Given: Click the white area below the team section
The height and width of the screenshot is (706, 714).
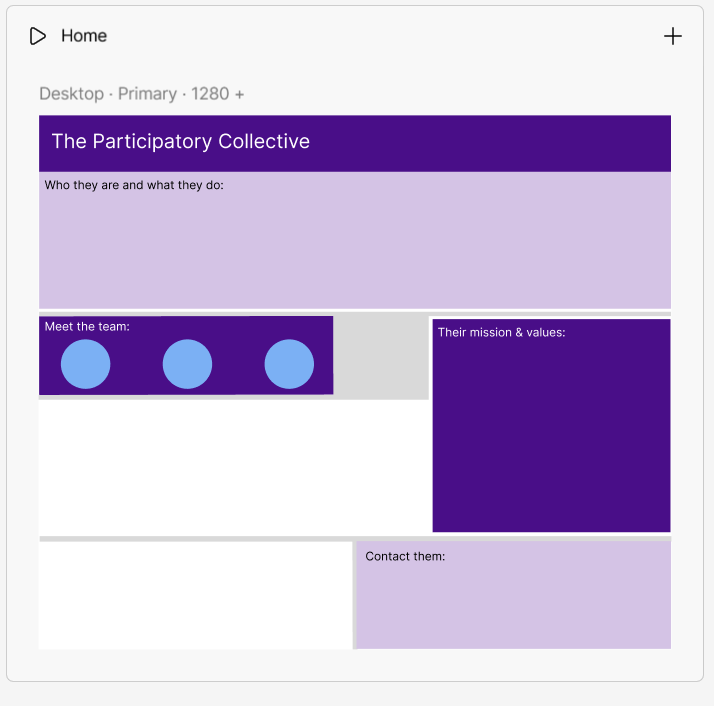Looking at the screenshot, I should point(235,467).
